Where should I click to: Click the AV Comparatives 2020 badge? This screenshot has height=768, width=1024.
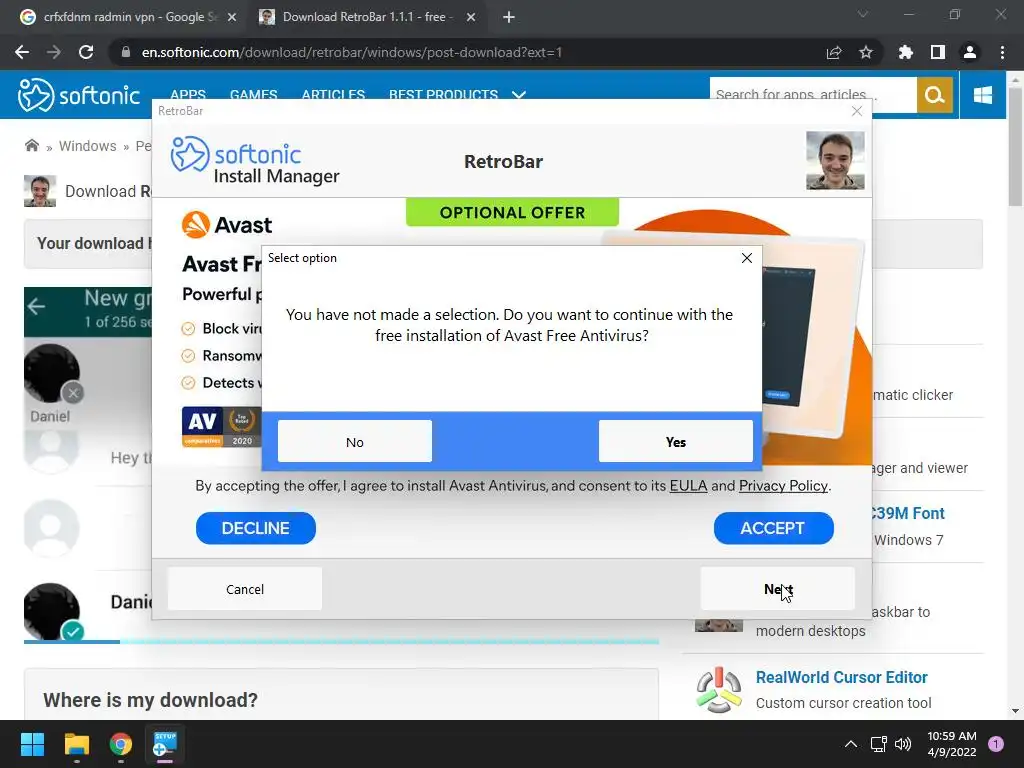tap(221, 427)
